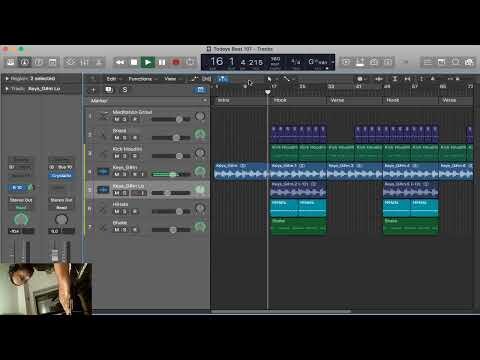The image size is (480, 360).
Task: Open the LCD display mode dropdown arrow
Action: [x=332, y=62]
